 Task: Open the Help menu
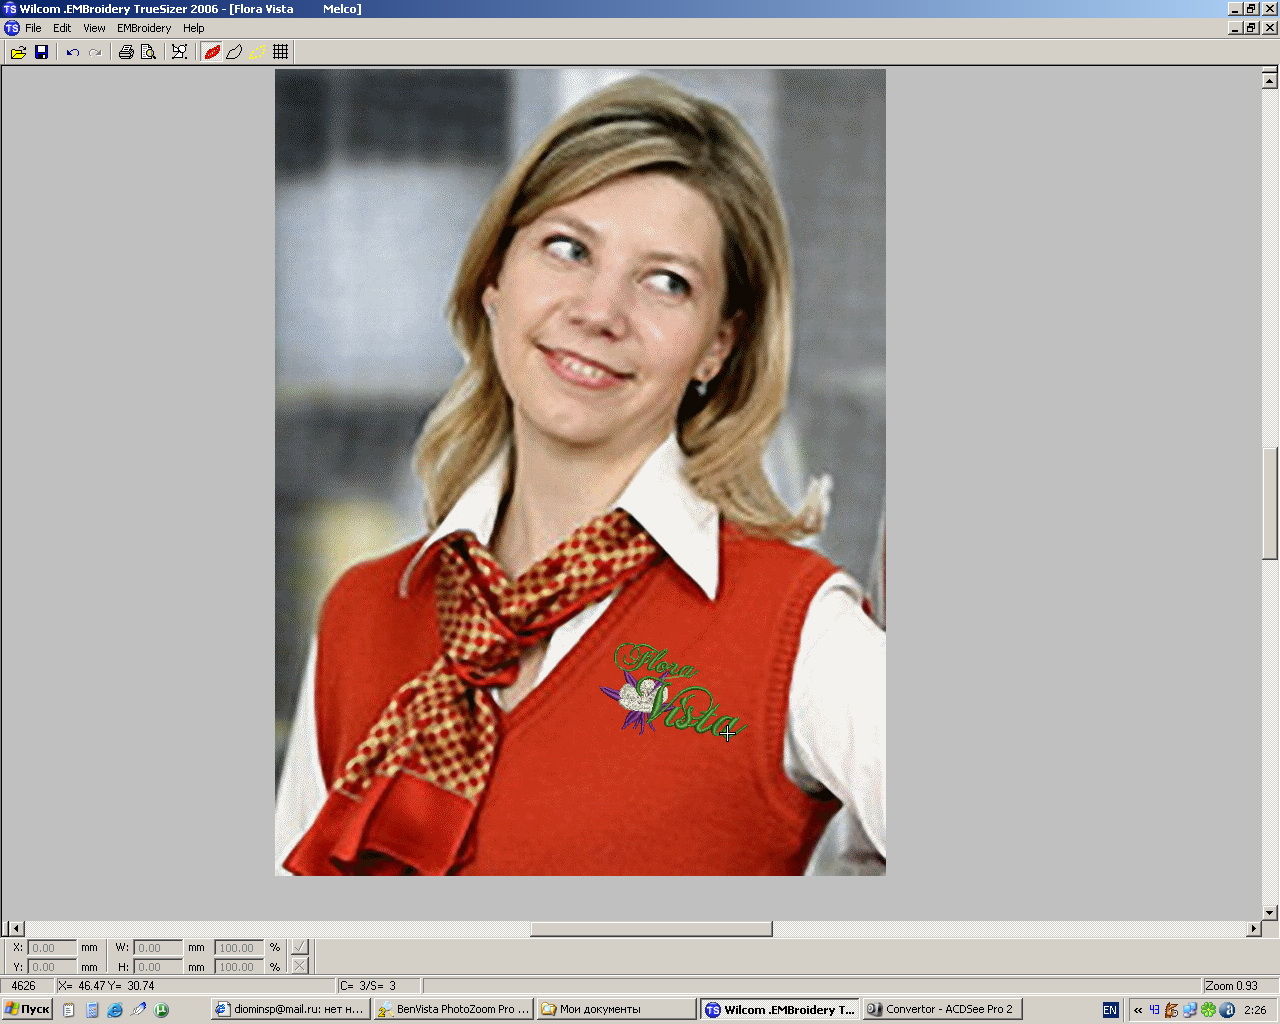coord(194,28)
